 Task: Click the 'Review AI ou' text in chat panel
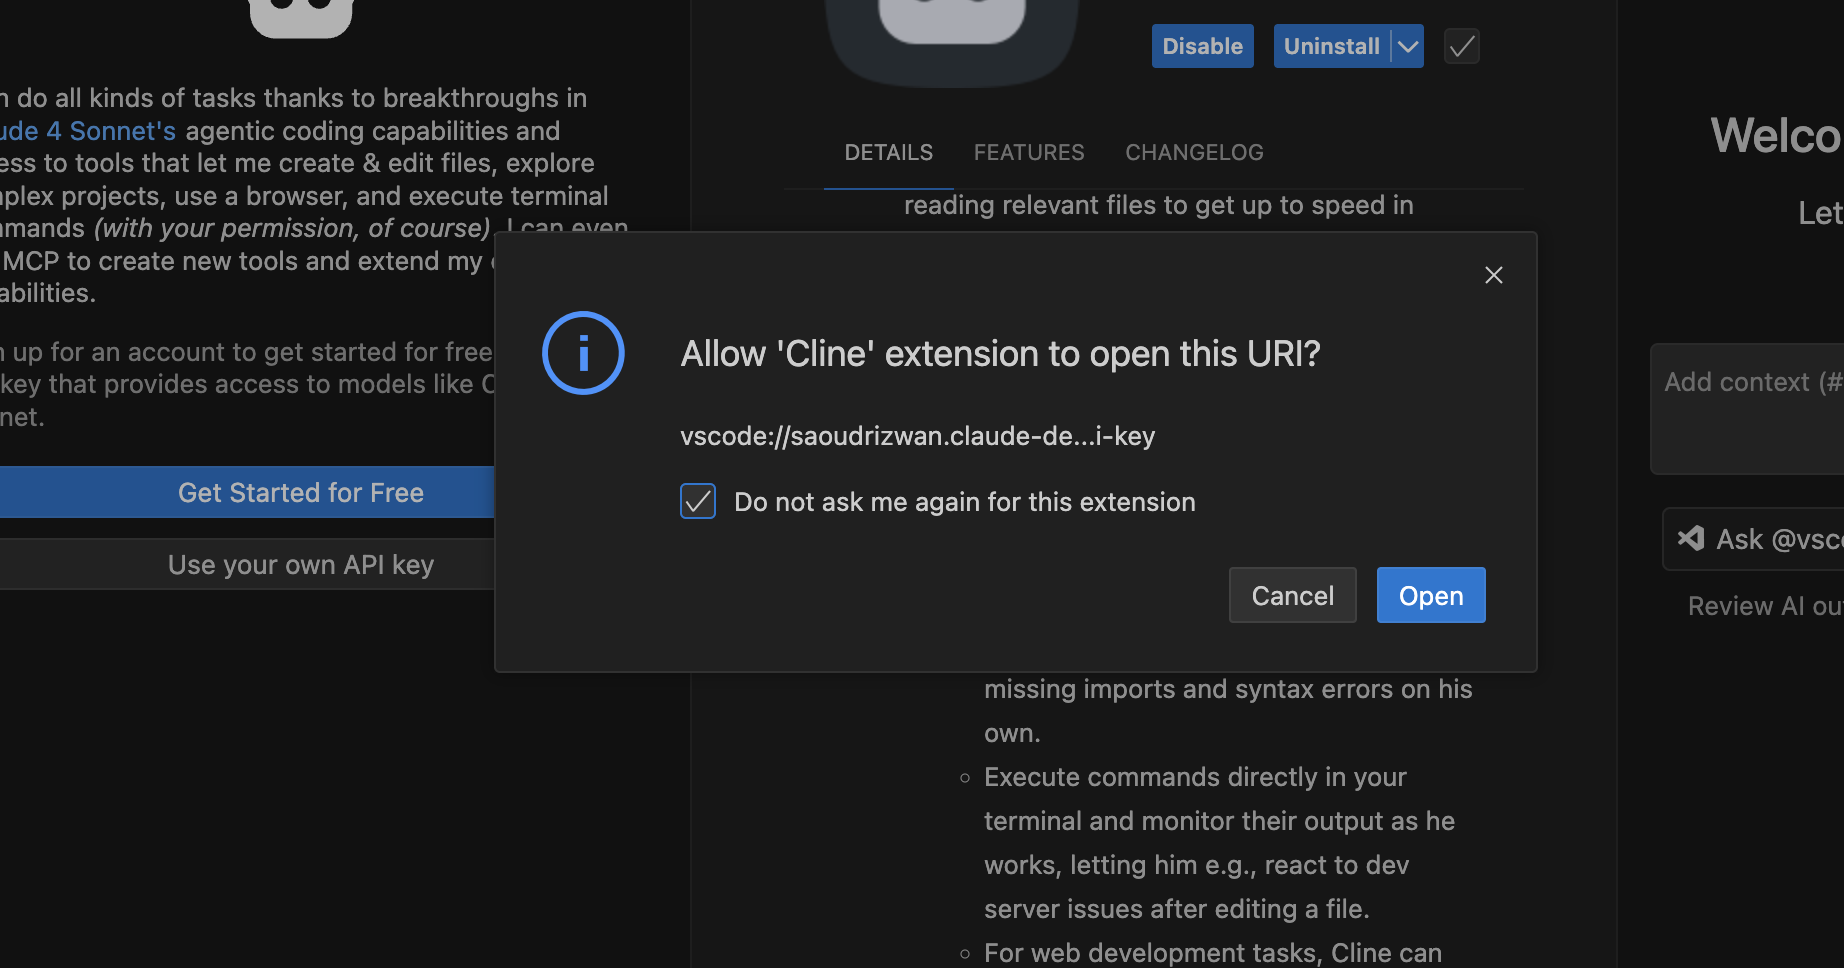pos(1765,606)
